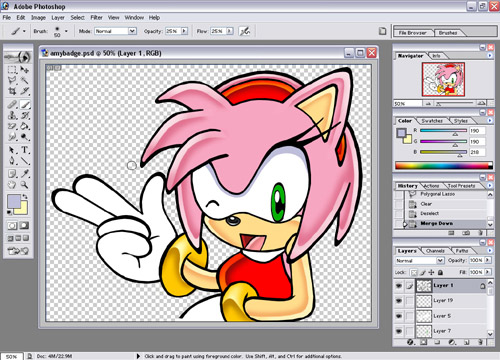Image resolution: width=500 pixels, height=360 pixels.
Task: Add layer style from Layers panel
Action: point(410,342)
